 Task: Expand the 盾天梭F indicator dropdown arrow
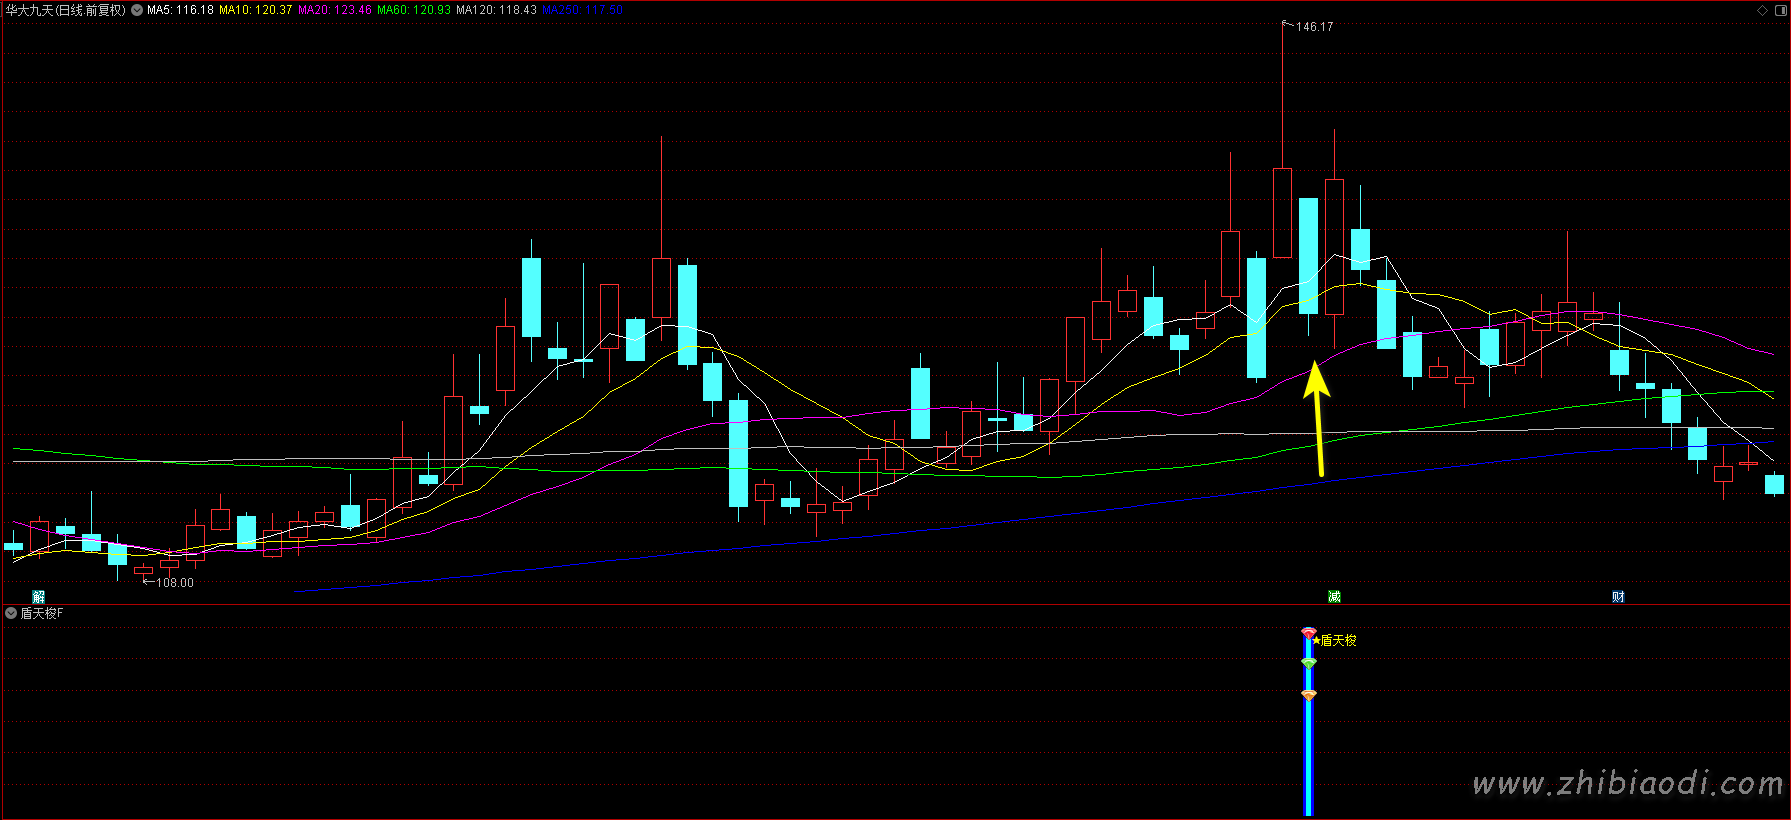click(11, 613)
